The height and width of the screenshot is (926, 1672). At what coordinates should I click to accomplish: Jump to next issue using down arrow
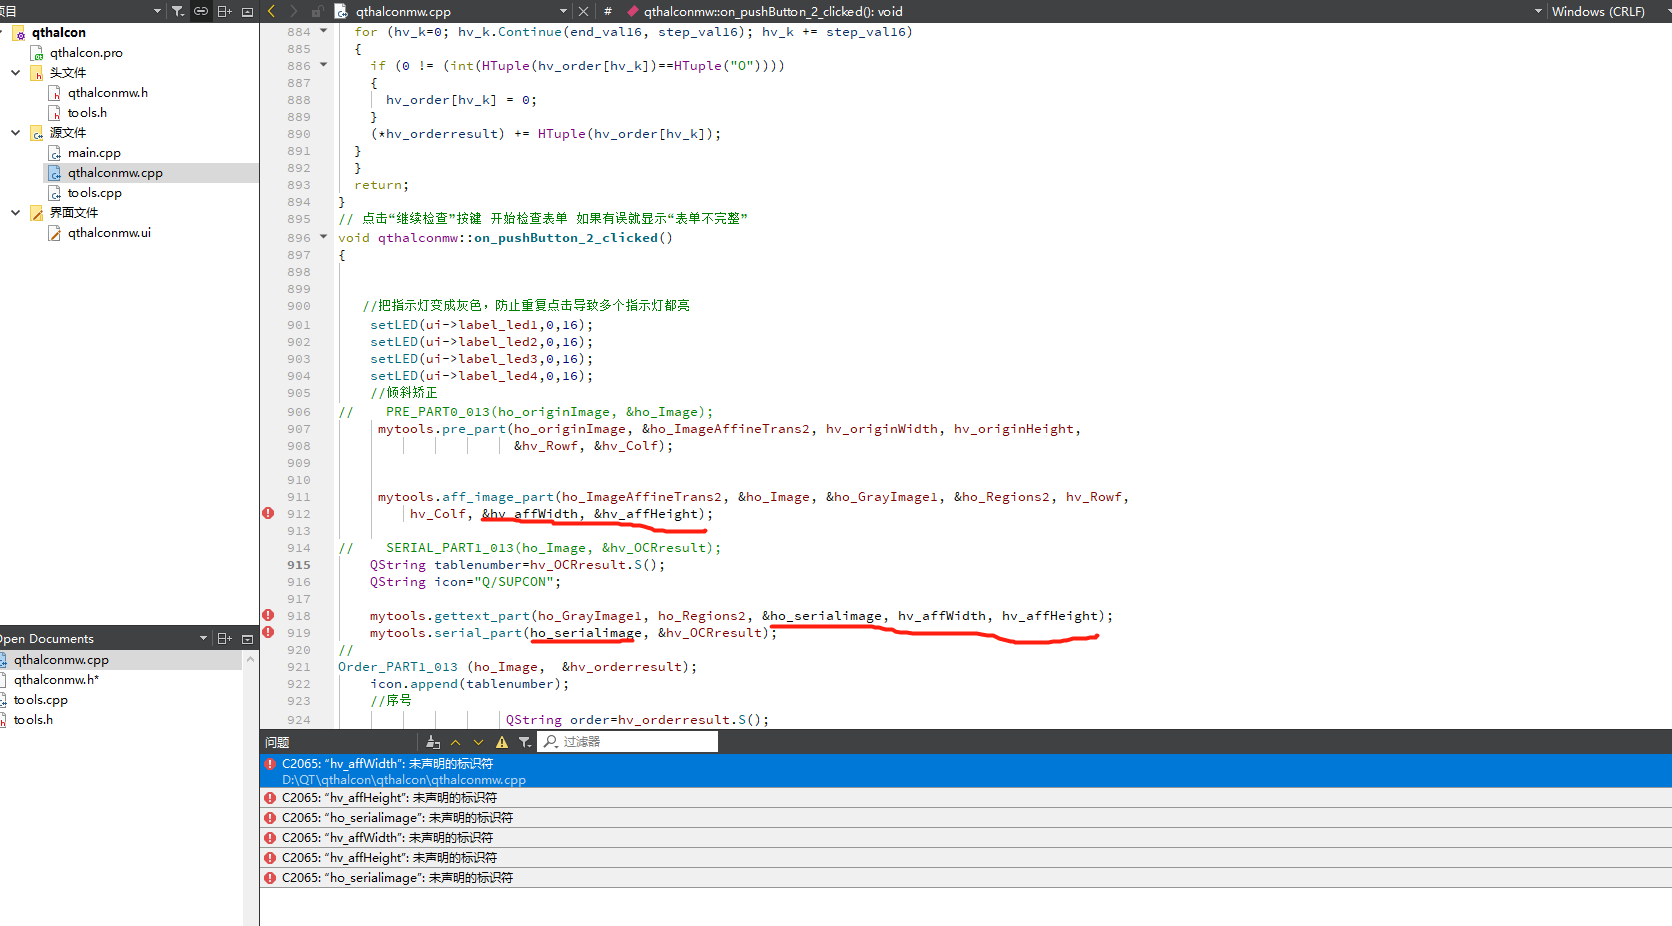pyautogui.click(x=478, y=742)
